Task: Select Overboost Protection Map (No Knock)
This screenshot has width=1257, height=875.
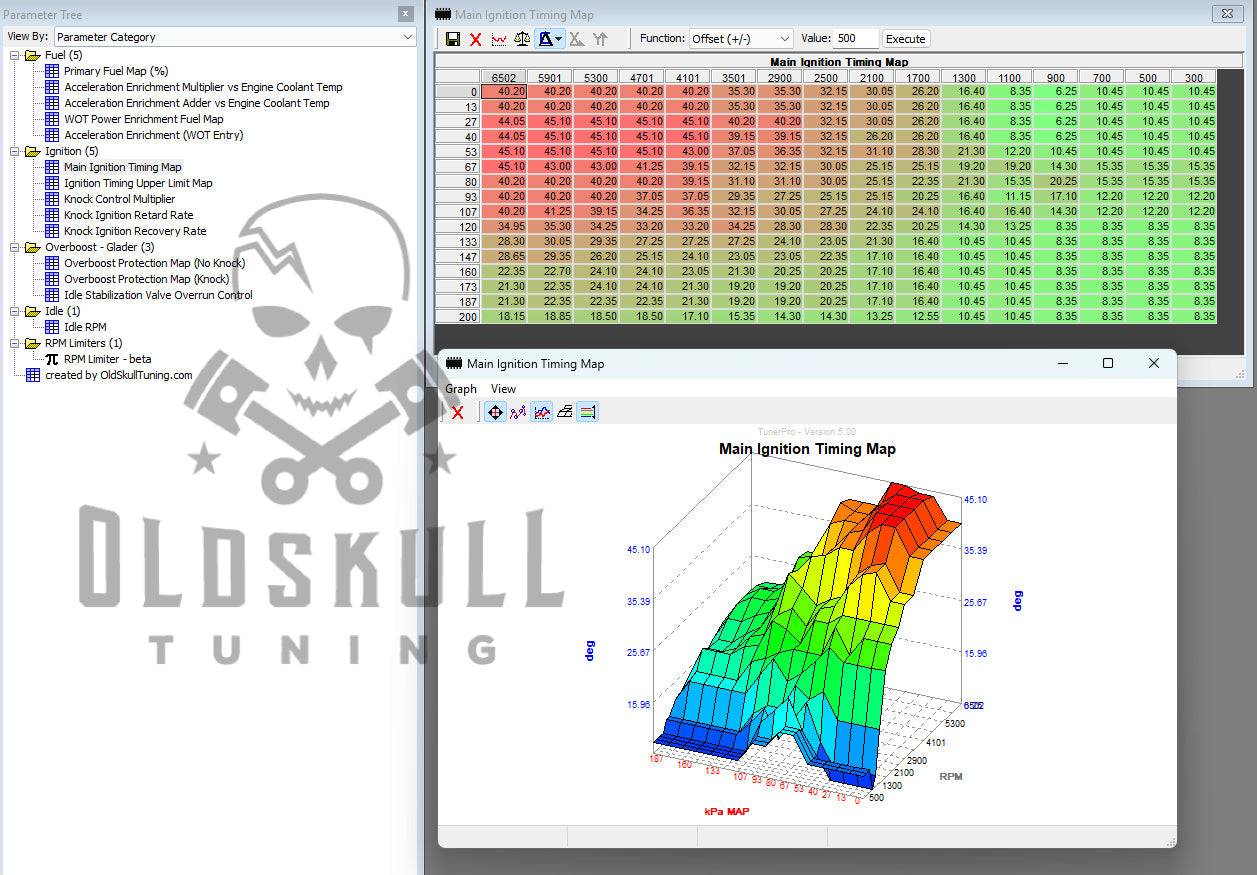Action: pos(154,263)
